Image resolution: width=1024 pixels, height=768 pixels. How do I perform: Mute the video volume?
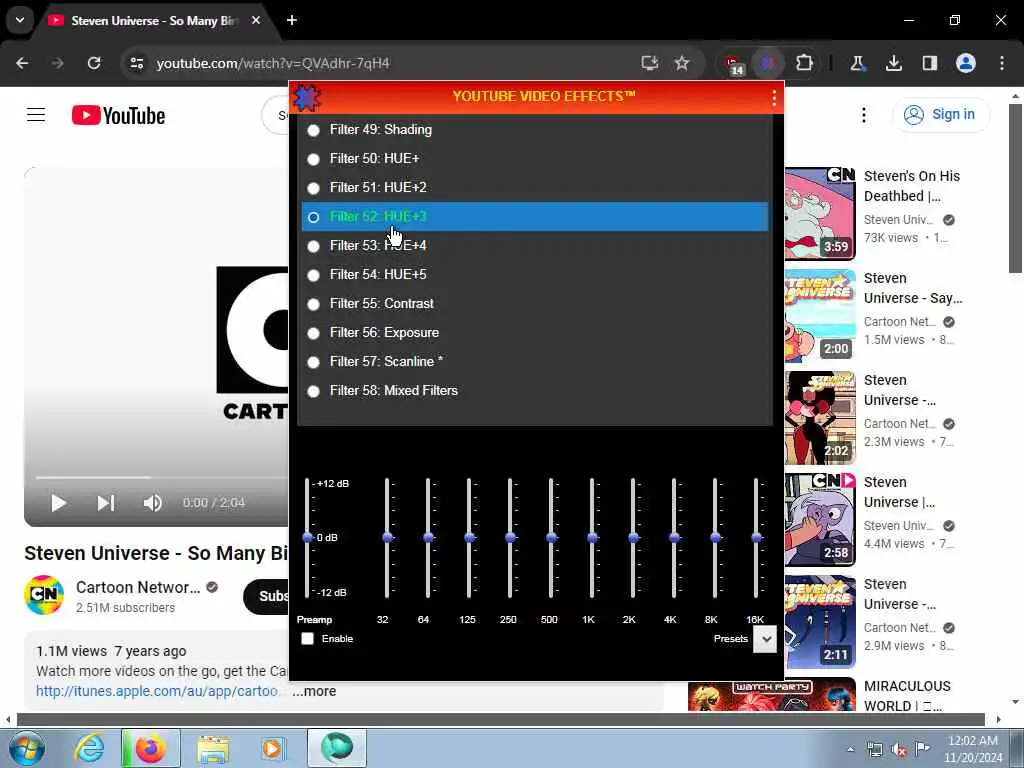point(152,503)
